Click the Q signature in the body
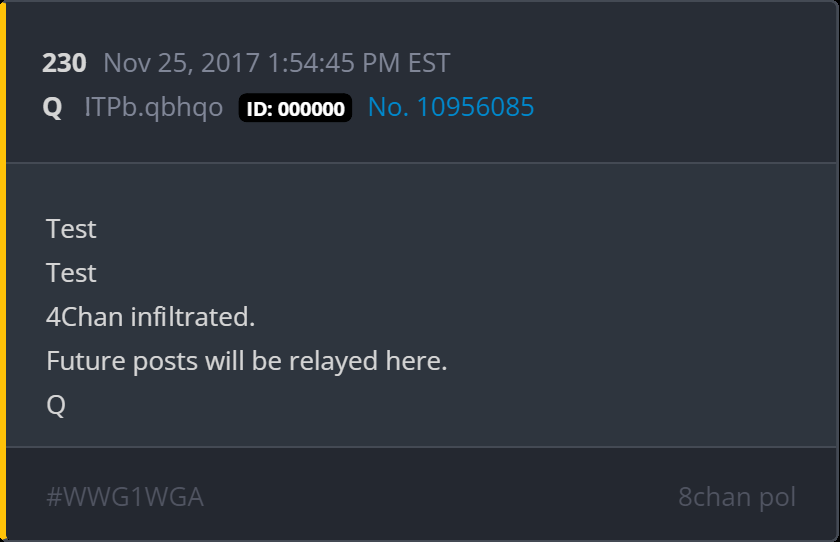Viewport: 840px width, 542px height. pyautogui.click(x=56, y=405)
